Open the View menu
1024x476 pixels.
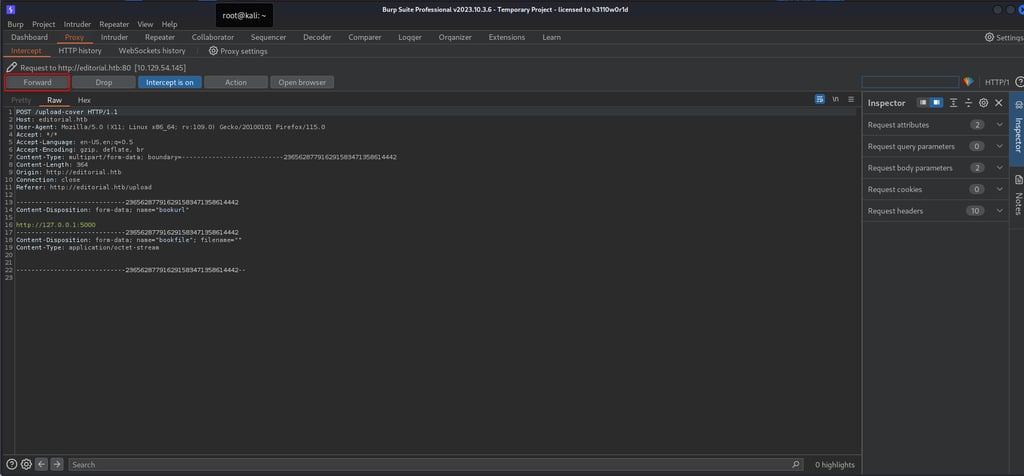145,24
